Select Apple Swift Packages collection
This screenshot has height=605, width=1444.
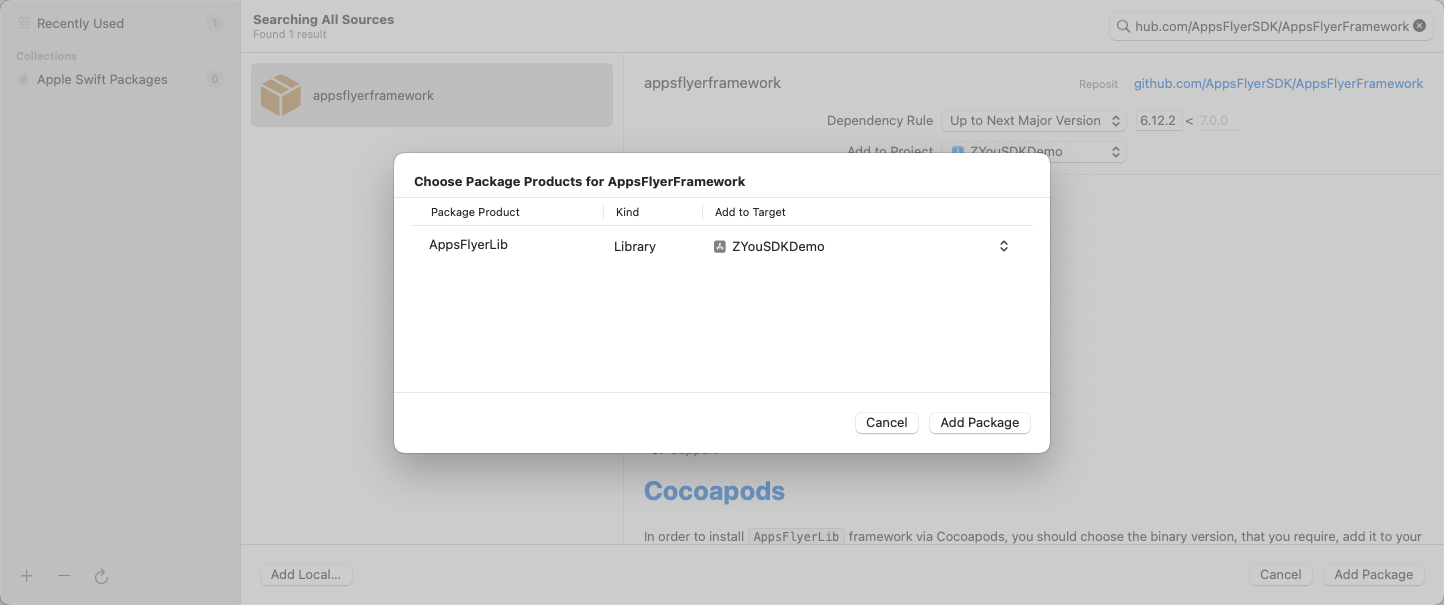(102, 79)
